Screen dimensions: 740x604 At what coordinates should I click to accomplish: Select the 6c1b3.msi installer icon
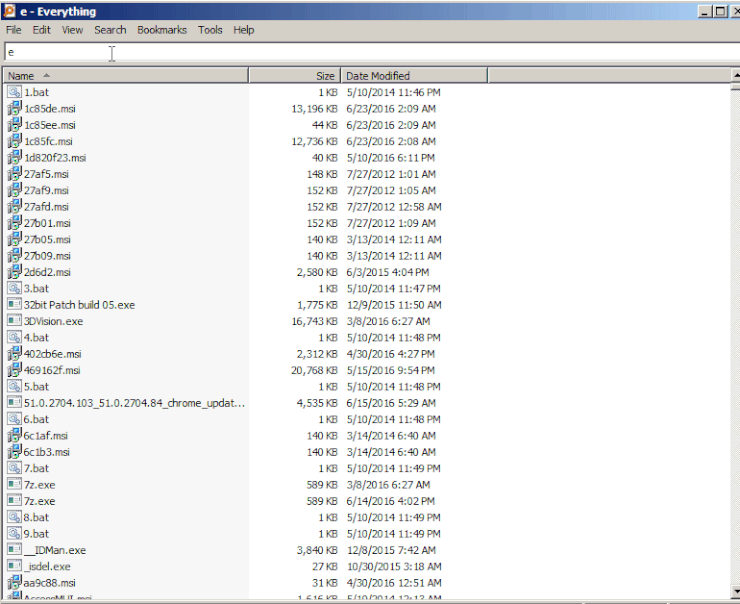15,452
